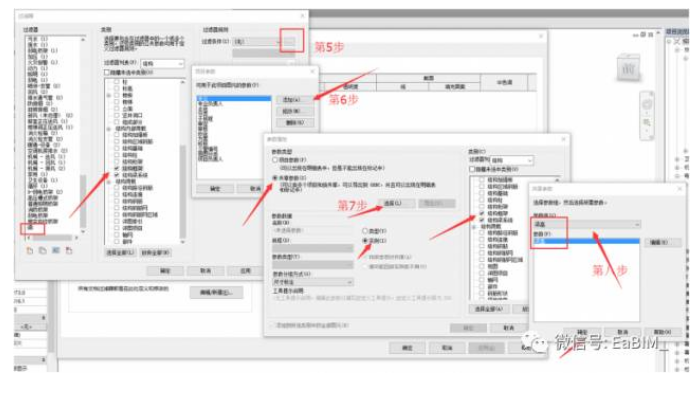
Task: Click the Edit/New button in the background dialog
Action: (216, 292)
